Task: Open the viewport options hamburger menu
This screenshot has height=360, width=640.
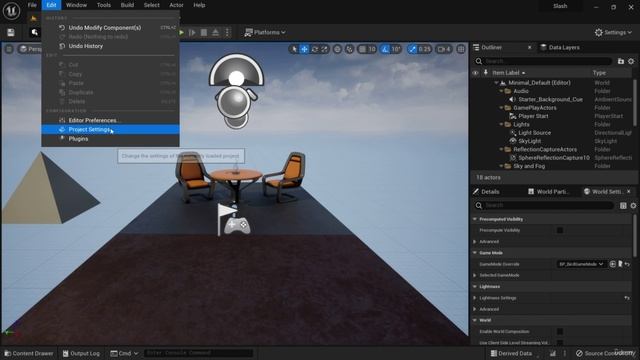Action: pos(9,49)
